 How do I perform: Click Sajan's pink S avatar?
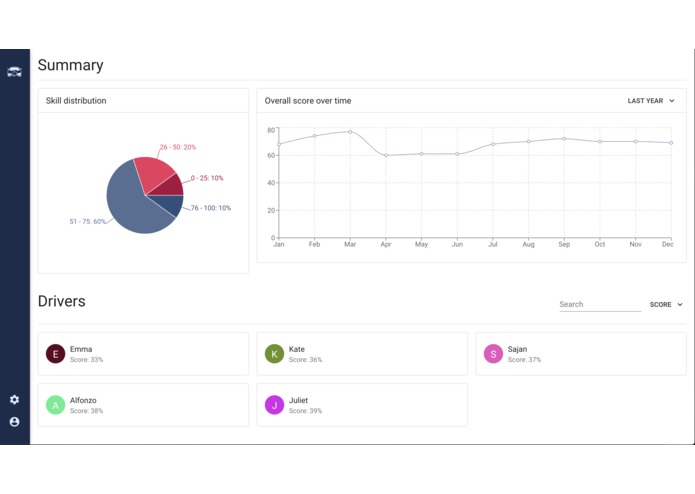tap(493, 354)
